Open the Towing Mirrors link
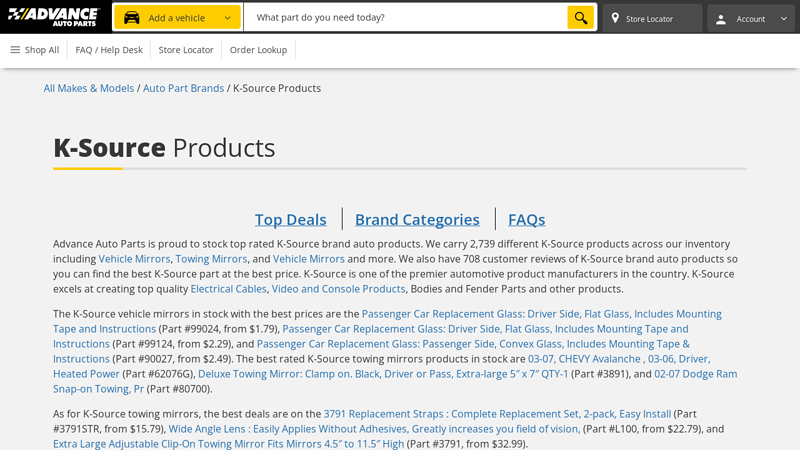800x450 pixels. click(x=211, y=259)
